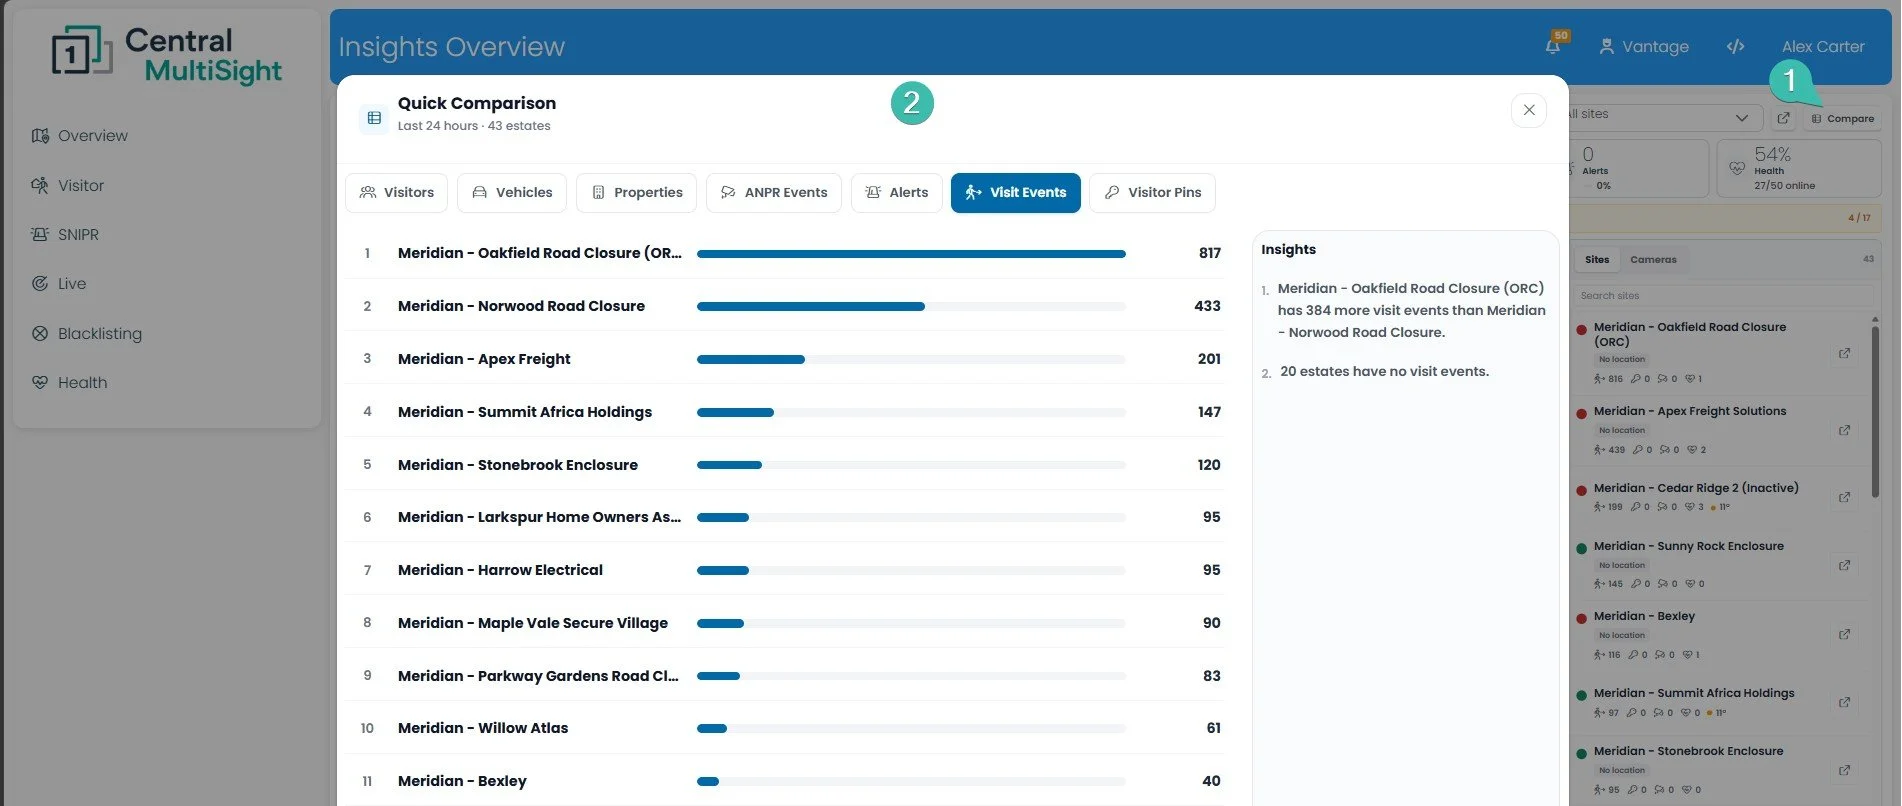The height and width of the screenshot is (806, 1902).
Task: Open Sunny Rock Enclosure external link icon
Action: point(1844,565)
